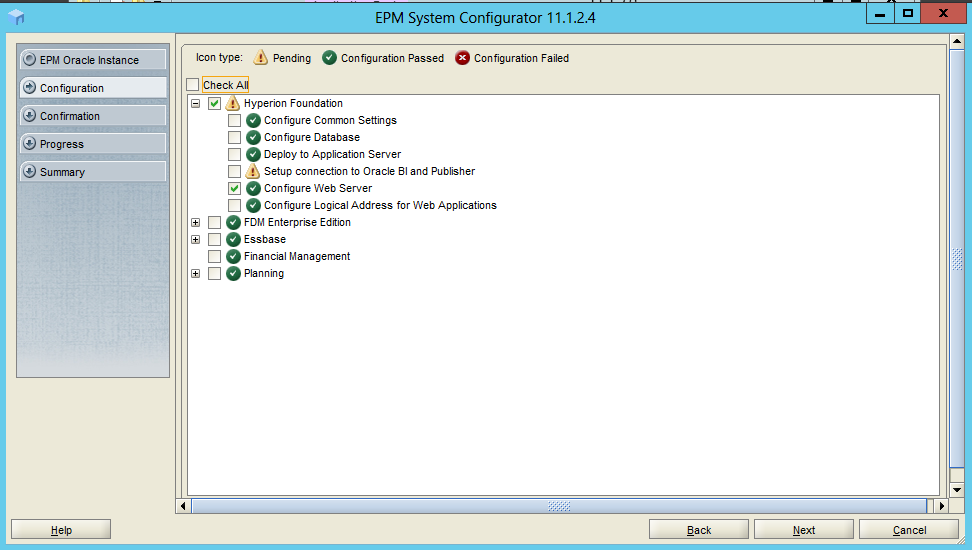972x550 pixels.
Task: Check the FDM Enterprise Edition checkbox
Action: [x=214, y=223]
